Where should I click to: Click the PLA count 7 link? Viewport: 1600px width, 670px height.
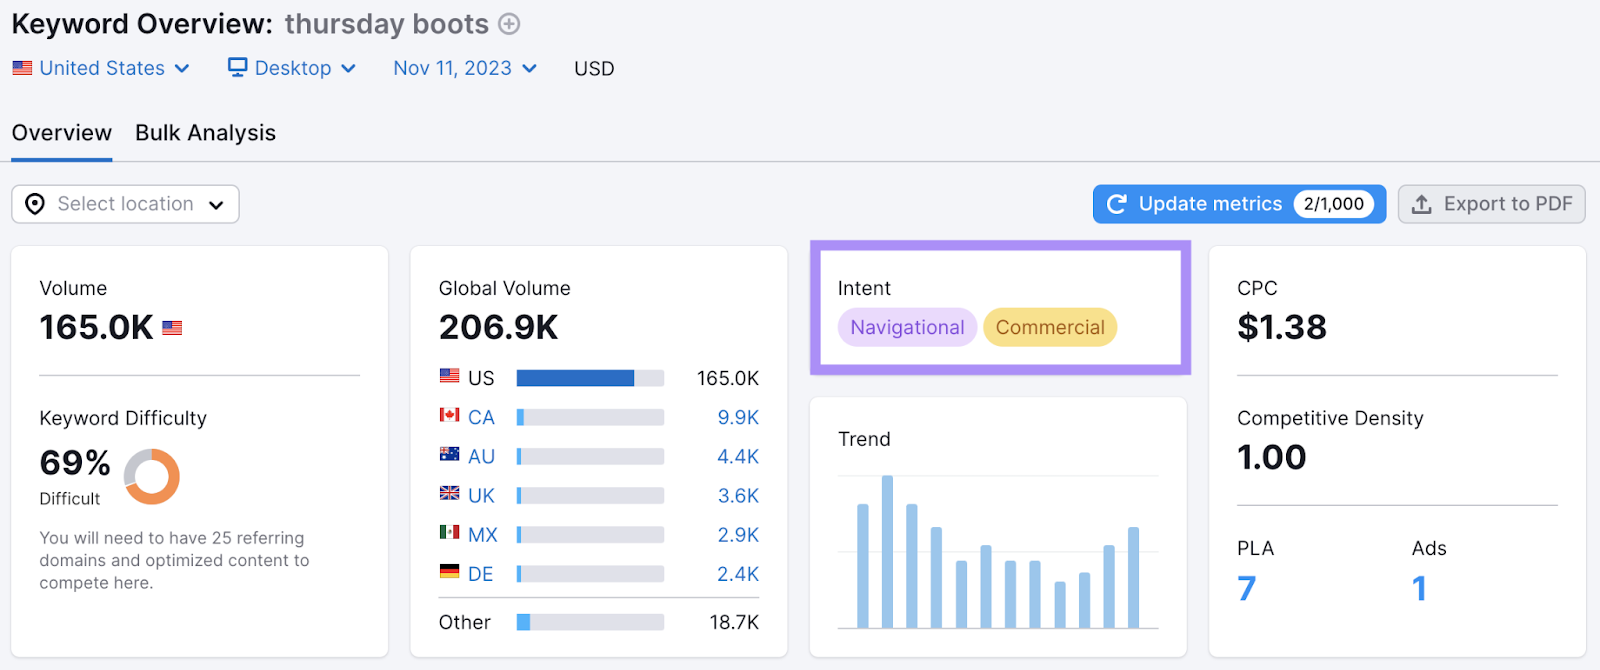coord(1246,588)
